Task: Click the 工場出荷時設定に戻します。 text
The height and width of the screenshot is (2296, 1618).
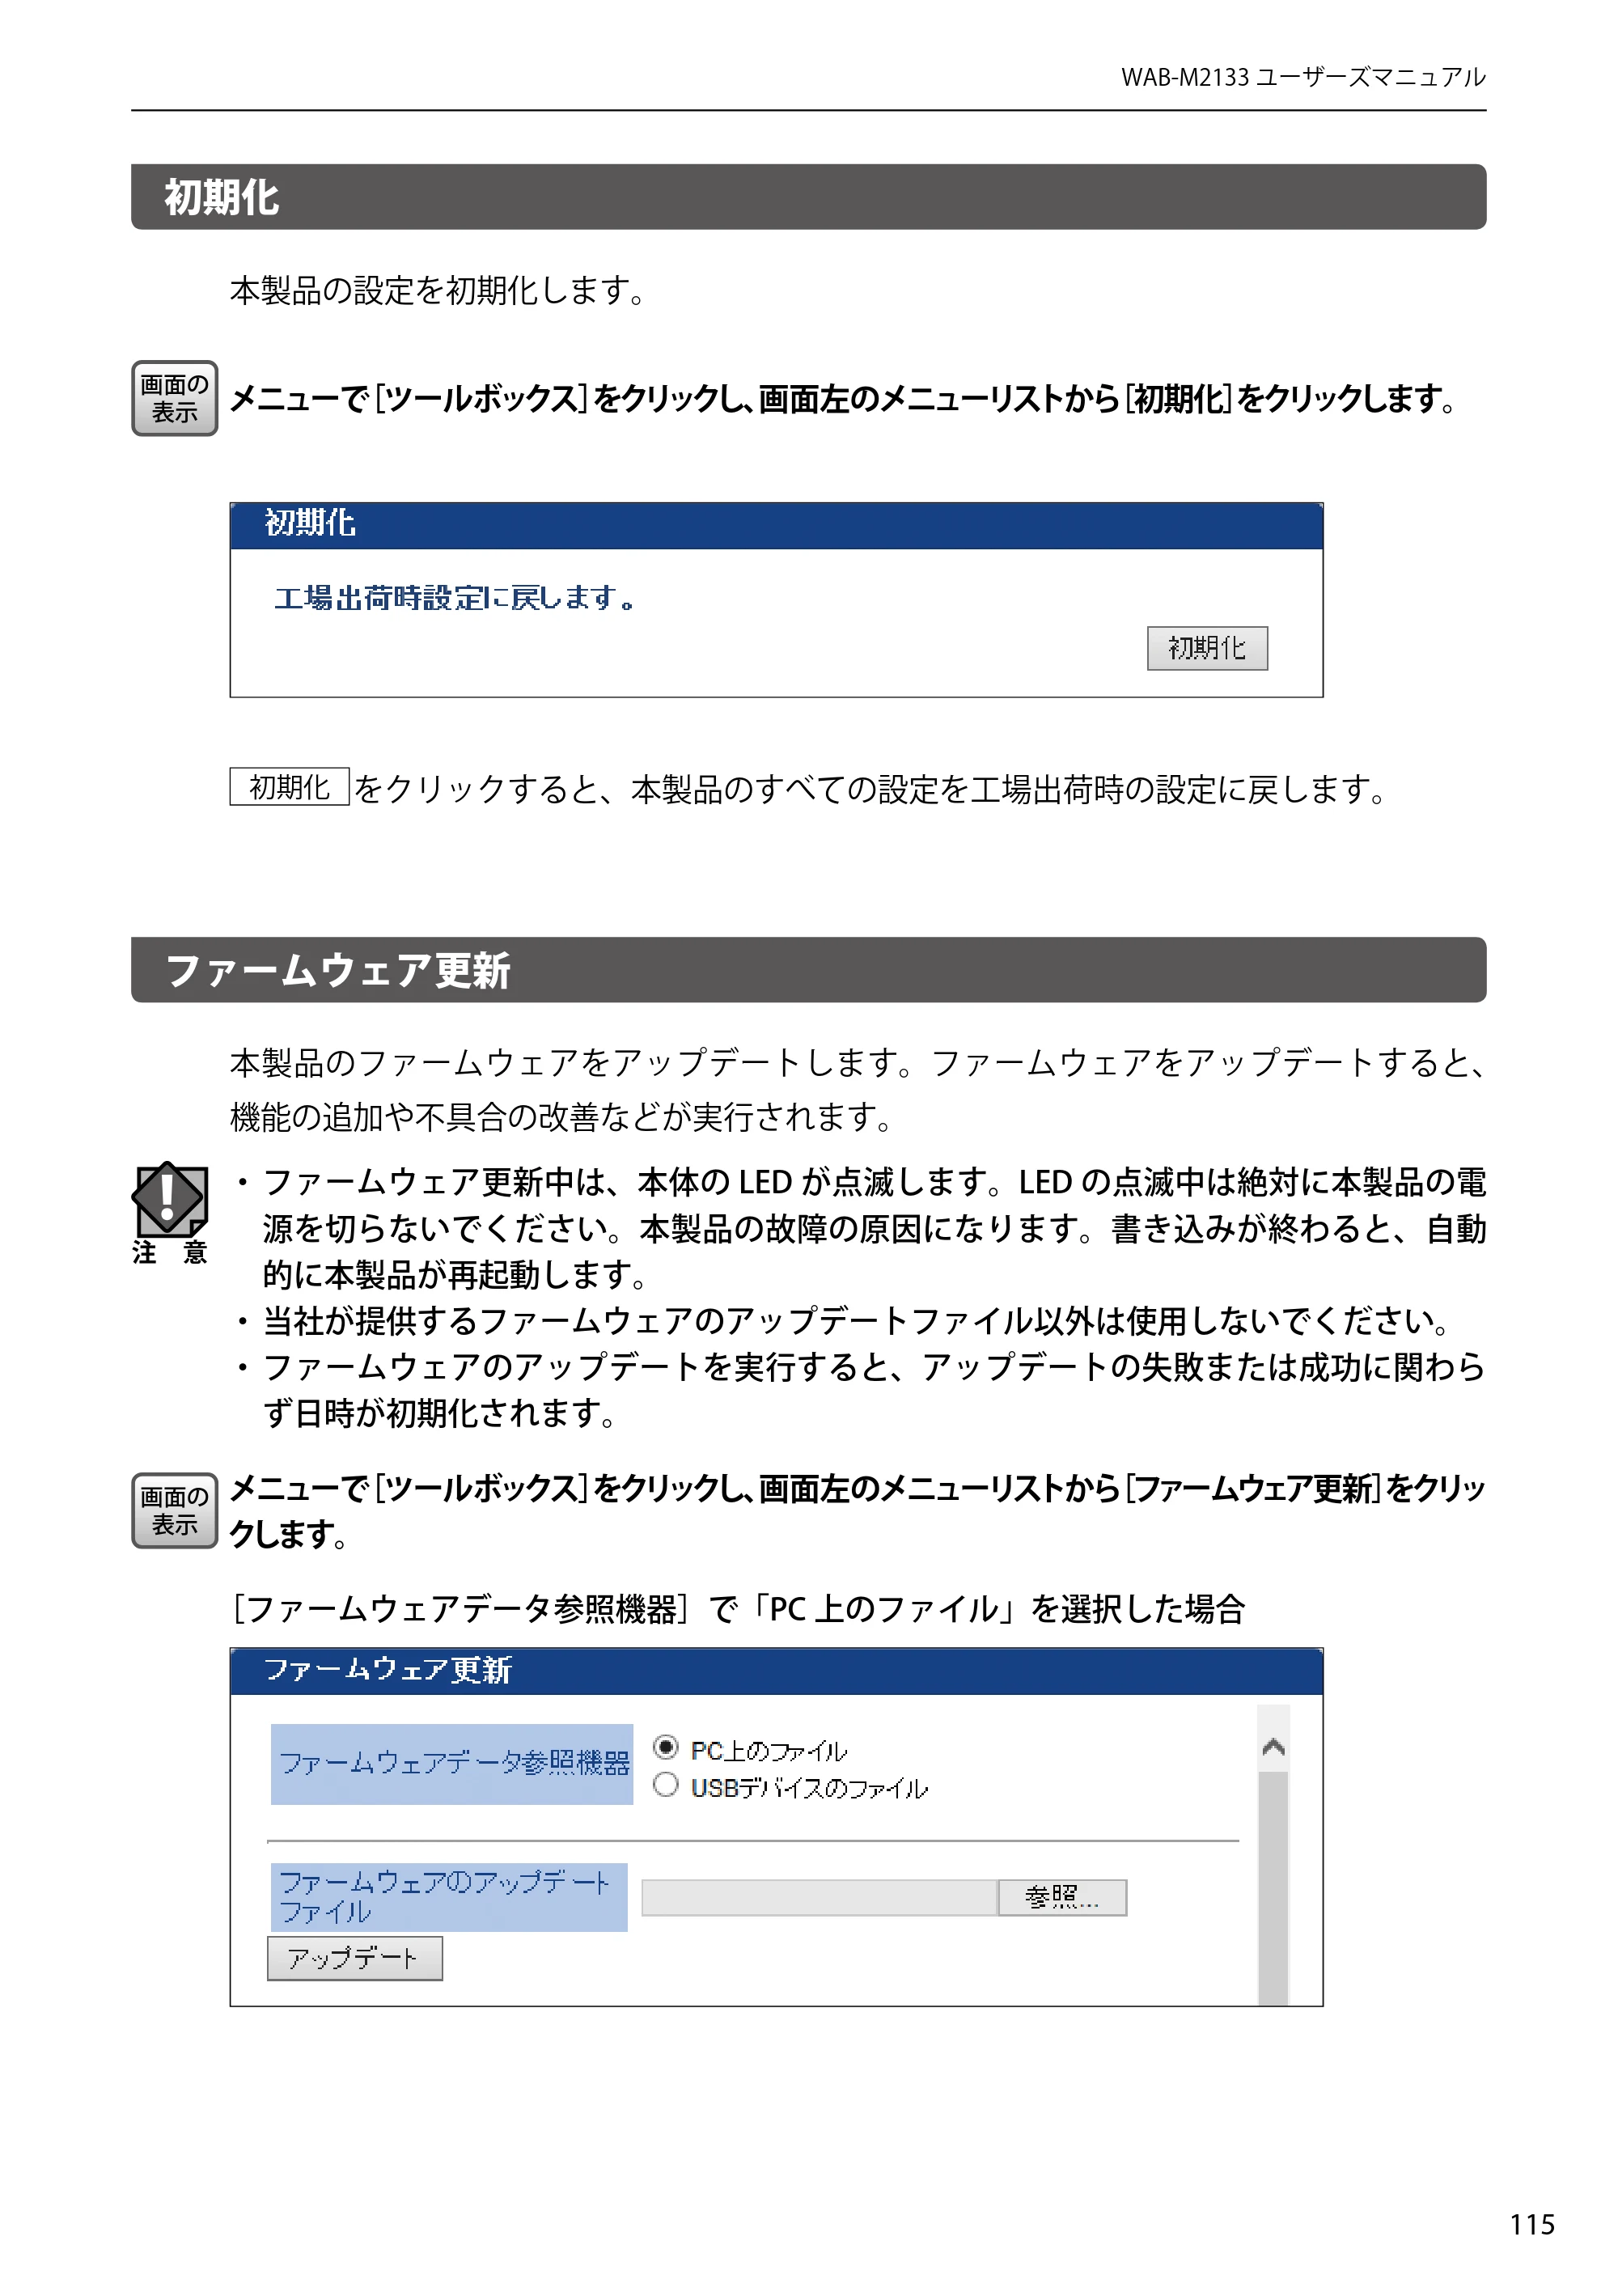Action: click(x=455, y=598)
